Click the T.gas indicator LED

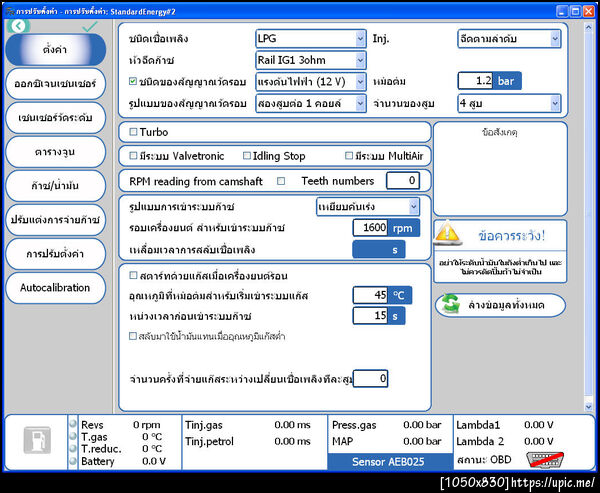click(73, 436)
